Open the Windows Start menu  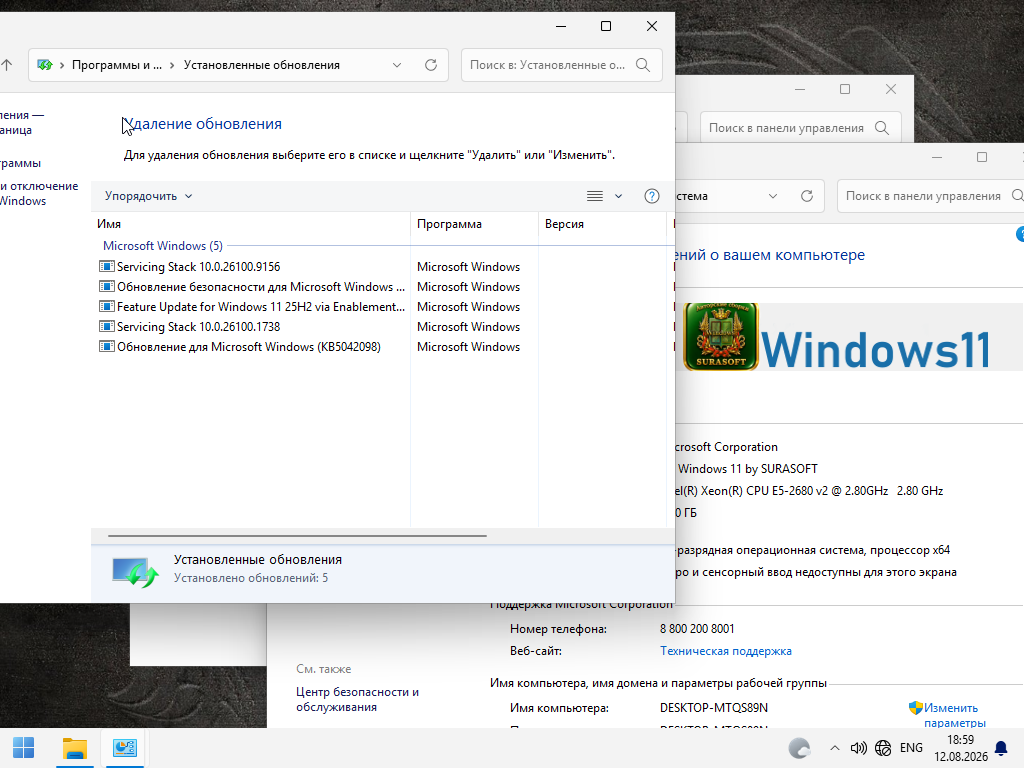(24, 748)
